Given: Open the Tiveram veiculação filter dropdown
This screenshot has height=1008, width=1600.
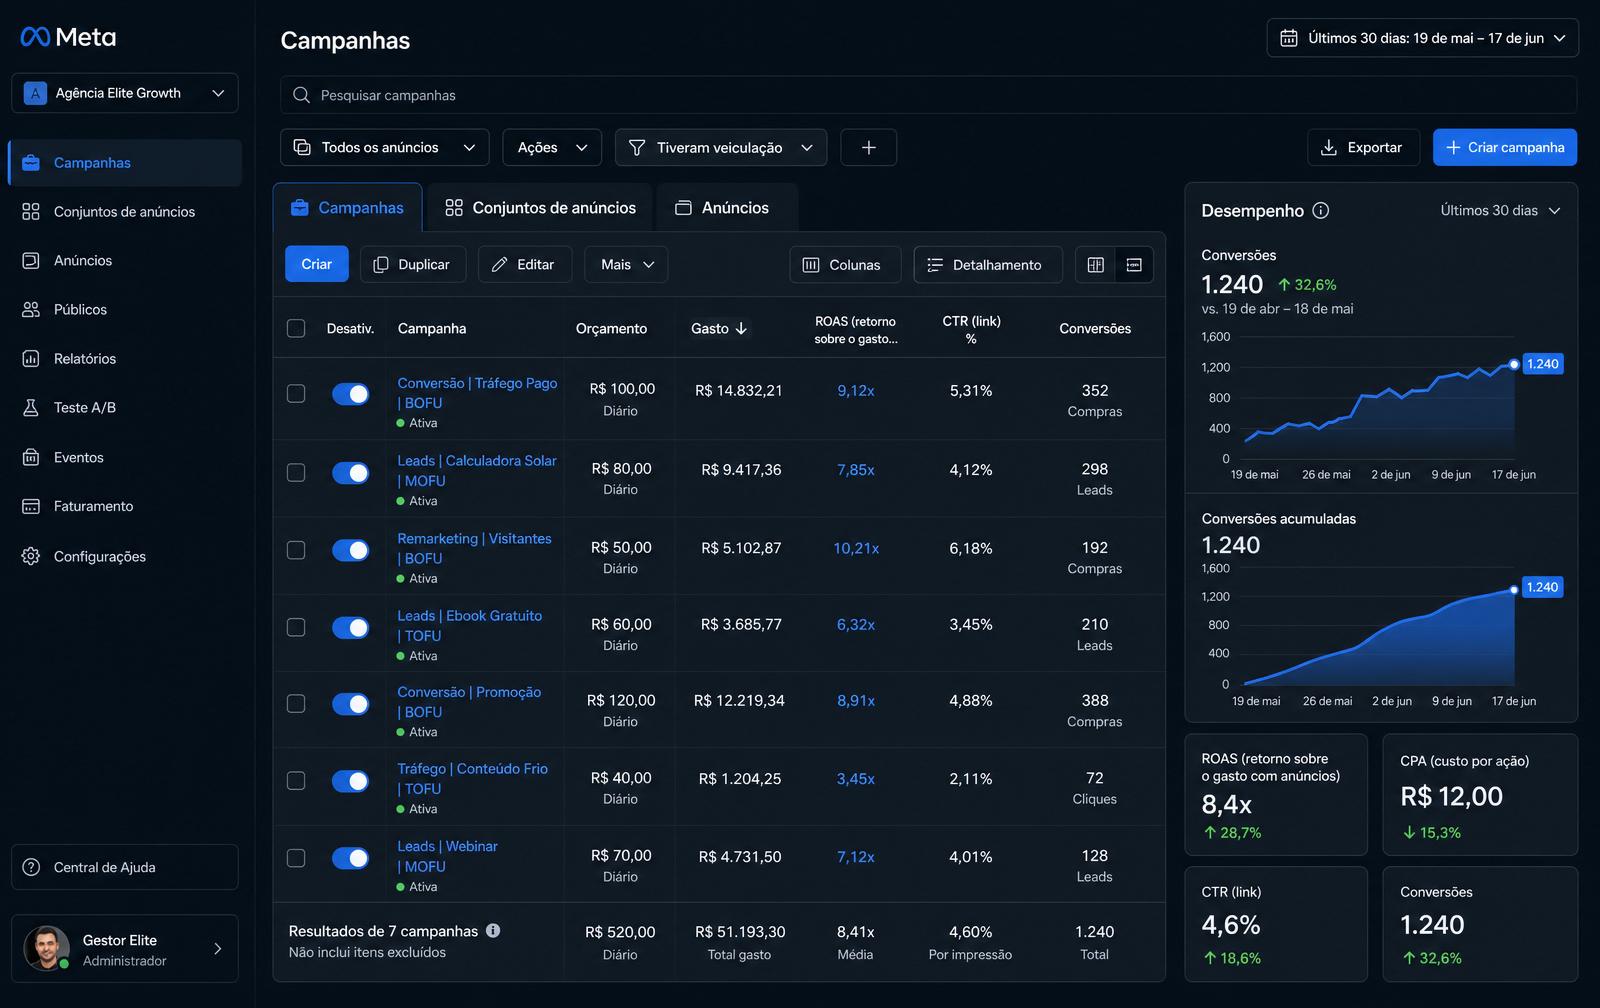Looking at the screenshot, I should [721, 147].
